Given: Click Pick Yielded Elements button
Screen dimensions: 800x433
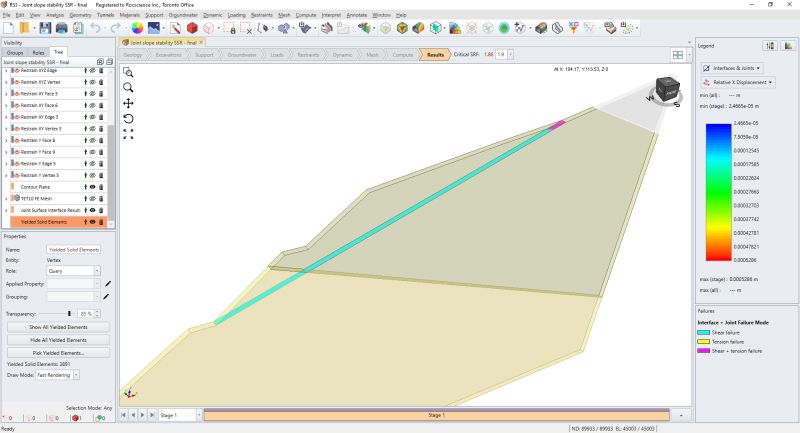Looking at the screenshot, I should pyautogui.click(x=58, y=352).
